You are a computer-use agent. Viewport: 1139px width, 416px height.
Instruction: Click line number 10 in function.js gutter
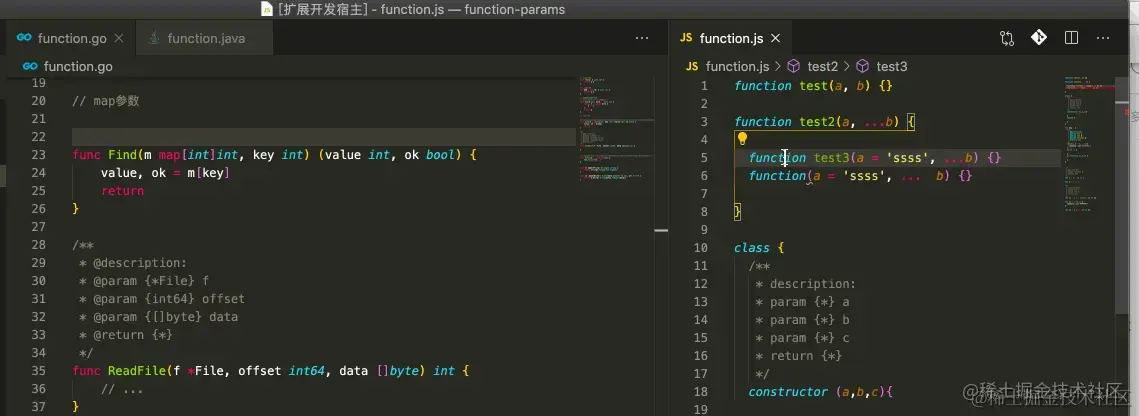[x=700, y=248]
